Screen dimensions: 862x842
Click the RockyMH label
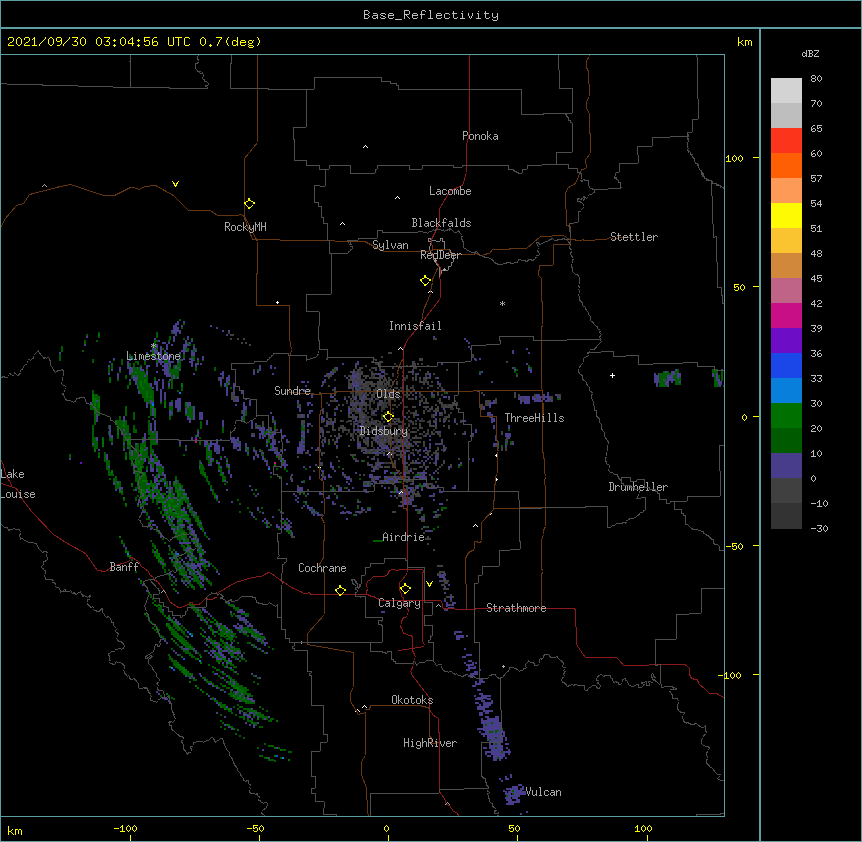[245, 227]
